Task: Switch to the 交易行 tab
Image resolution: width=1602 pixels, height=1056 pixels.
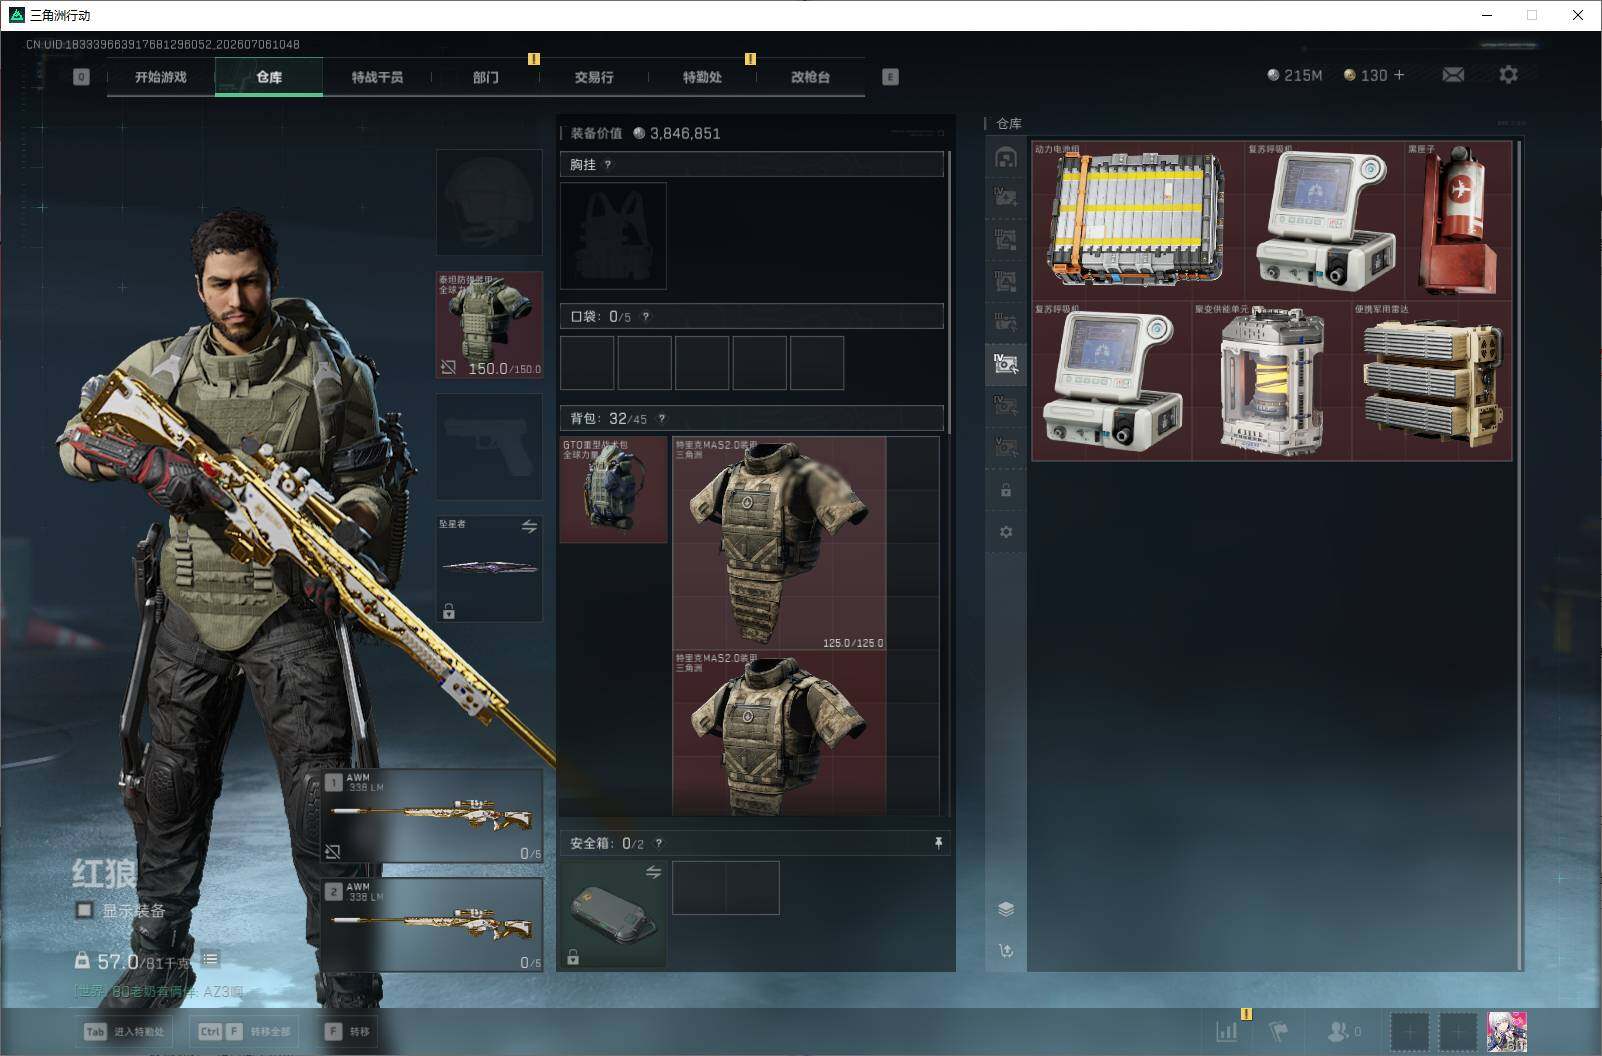Action: coord(594,77)
